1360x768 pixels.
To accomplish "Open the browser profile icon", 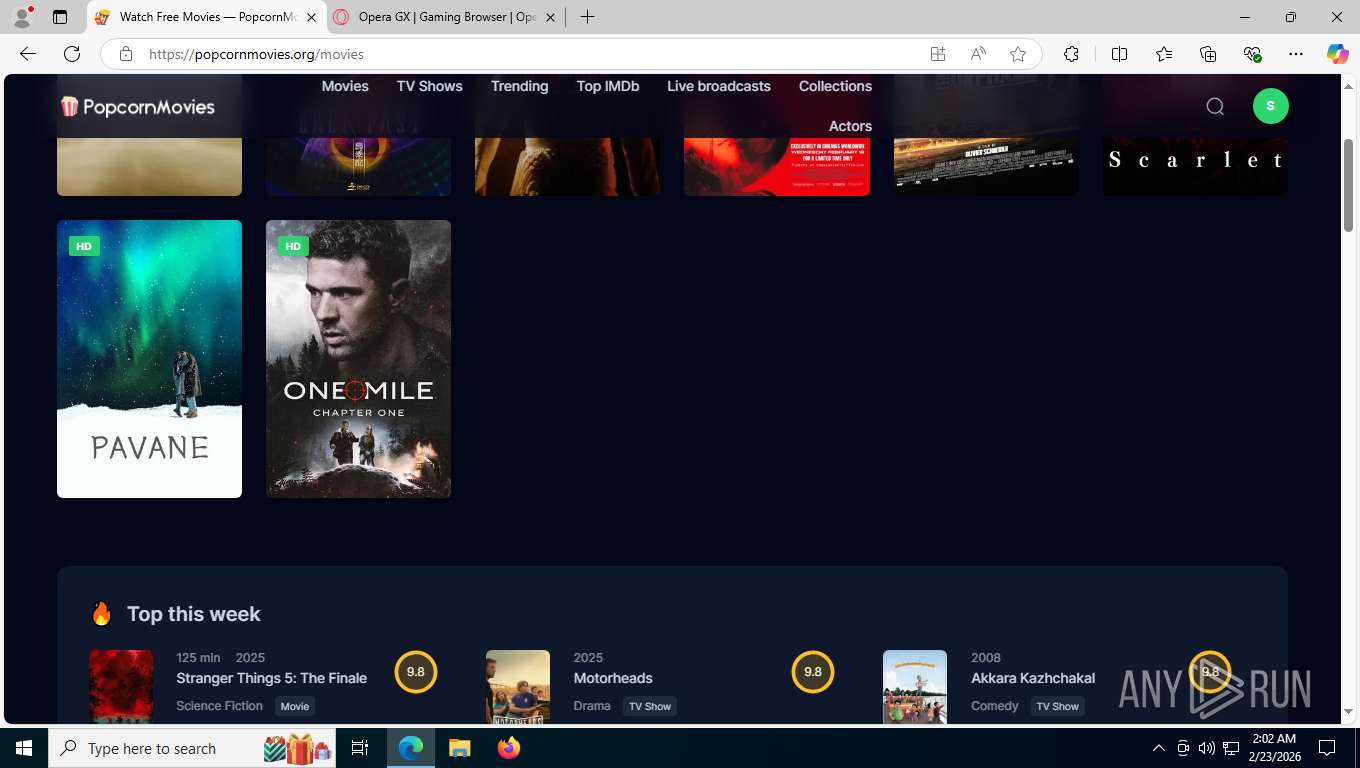I will [x=21, y=17].
